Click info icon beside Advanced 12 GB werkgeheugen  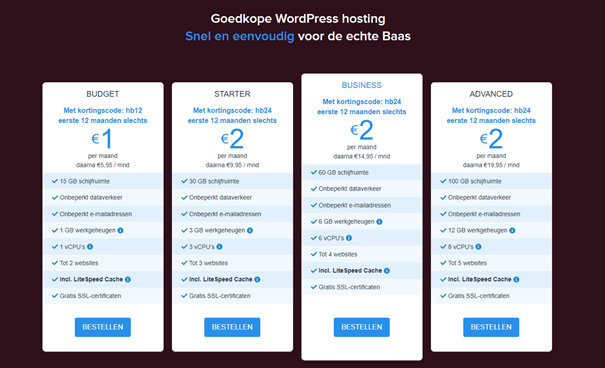(x=512, y=230)
